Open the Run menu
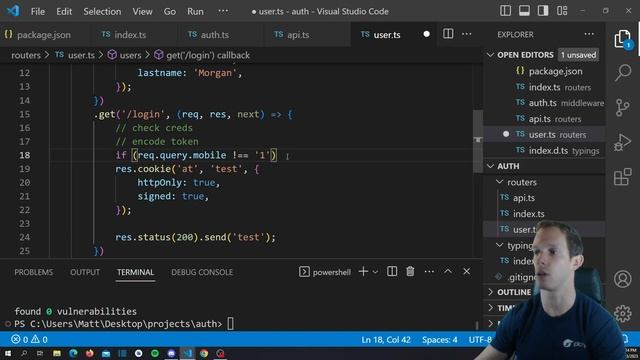Screen dimensions: 640x360 [195, 11]
